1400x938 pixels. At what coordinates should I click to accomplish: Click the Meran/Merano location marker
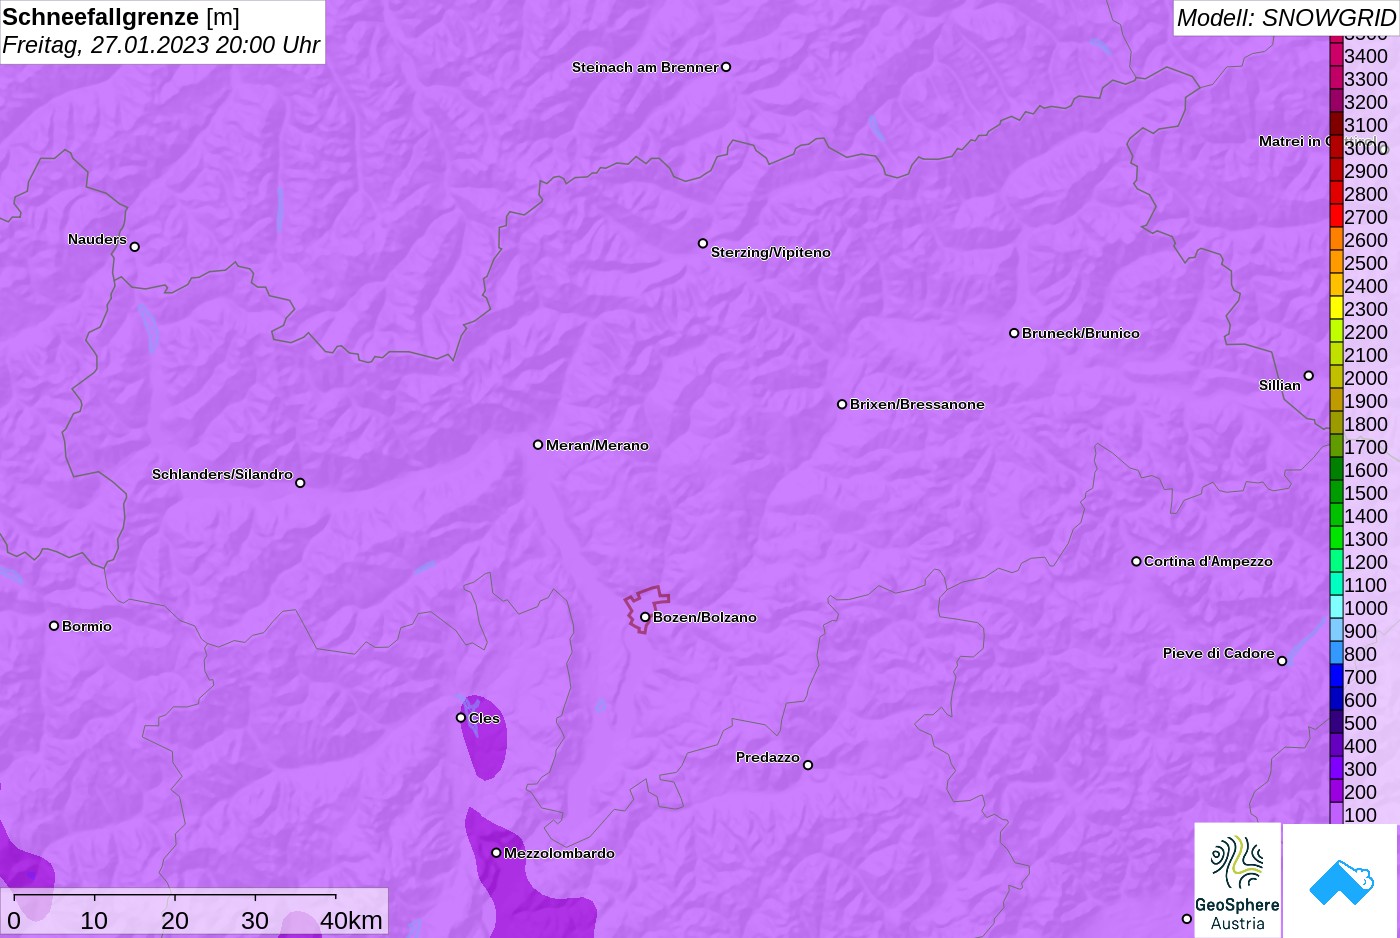point(538,444)
